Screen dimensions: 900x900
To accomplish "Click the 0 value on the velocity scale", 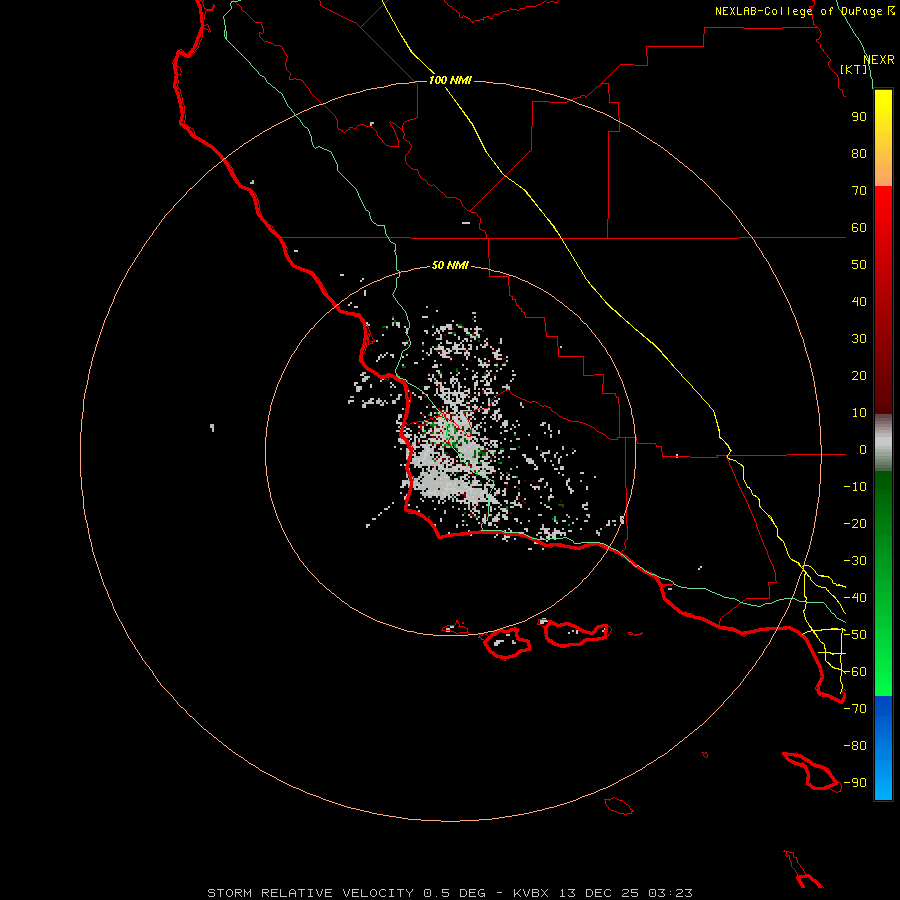I will [863, 450].
